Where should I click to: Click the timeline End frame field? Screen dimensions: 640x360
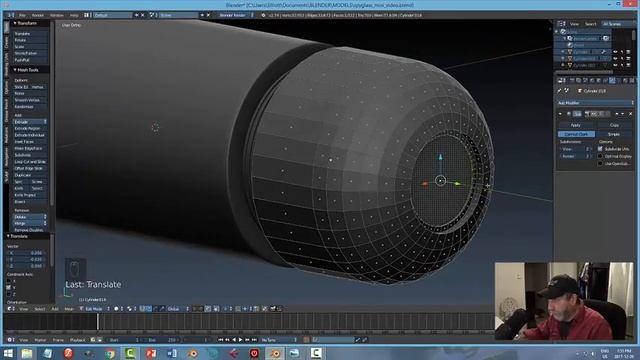(163, 340)
